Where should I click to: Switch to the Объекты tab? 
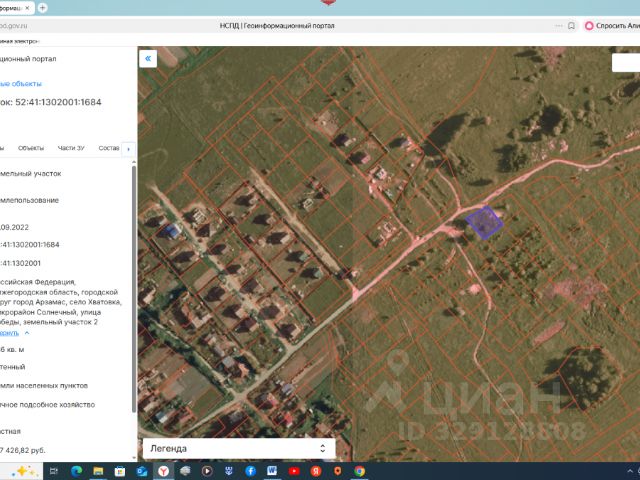[x=31, y=148]
